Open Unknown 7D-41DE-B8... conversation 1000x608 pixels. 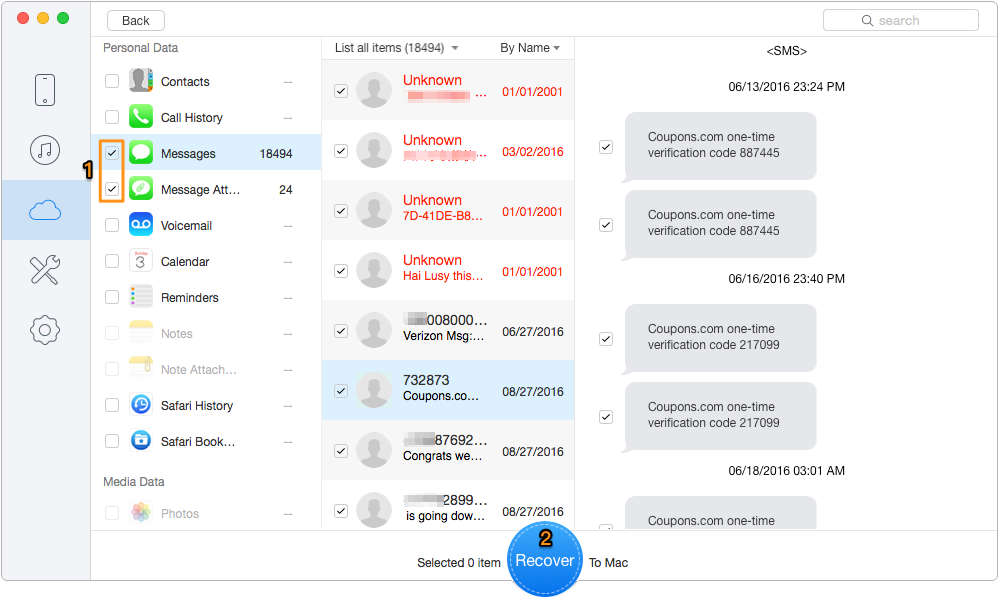[x=448, y=211]
